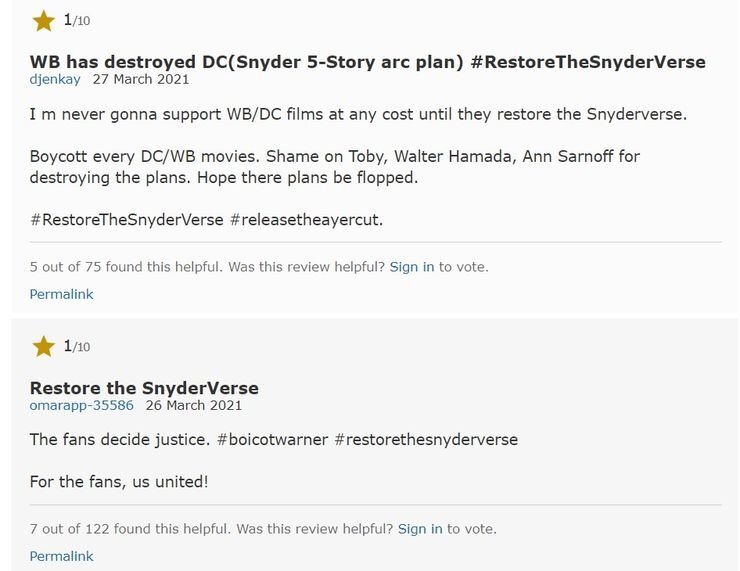The width and height of the screenshot is (740, 571).
Task: Open the 'WB has destroyed DC' review title
Action: click(367, 61)
